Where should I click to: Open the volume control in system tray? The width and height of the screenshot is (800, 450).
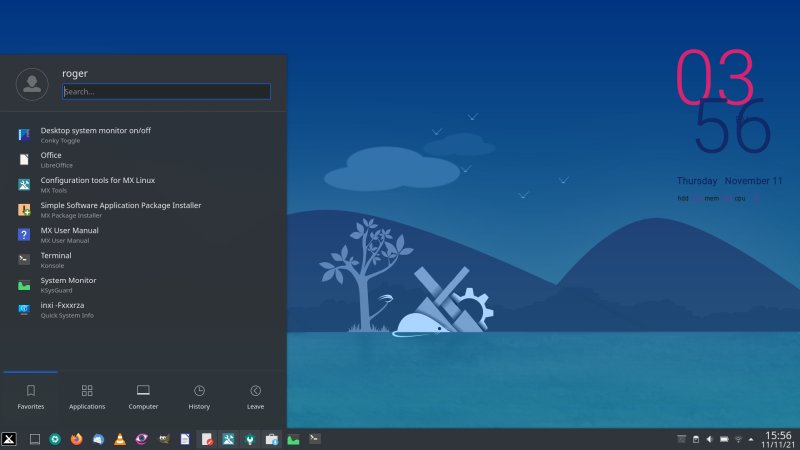coord(709,439)
